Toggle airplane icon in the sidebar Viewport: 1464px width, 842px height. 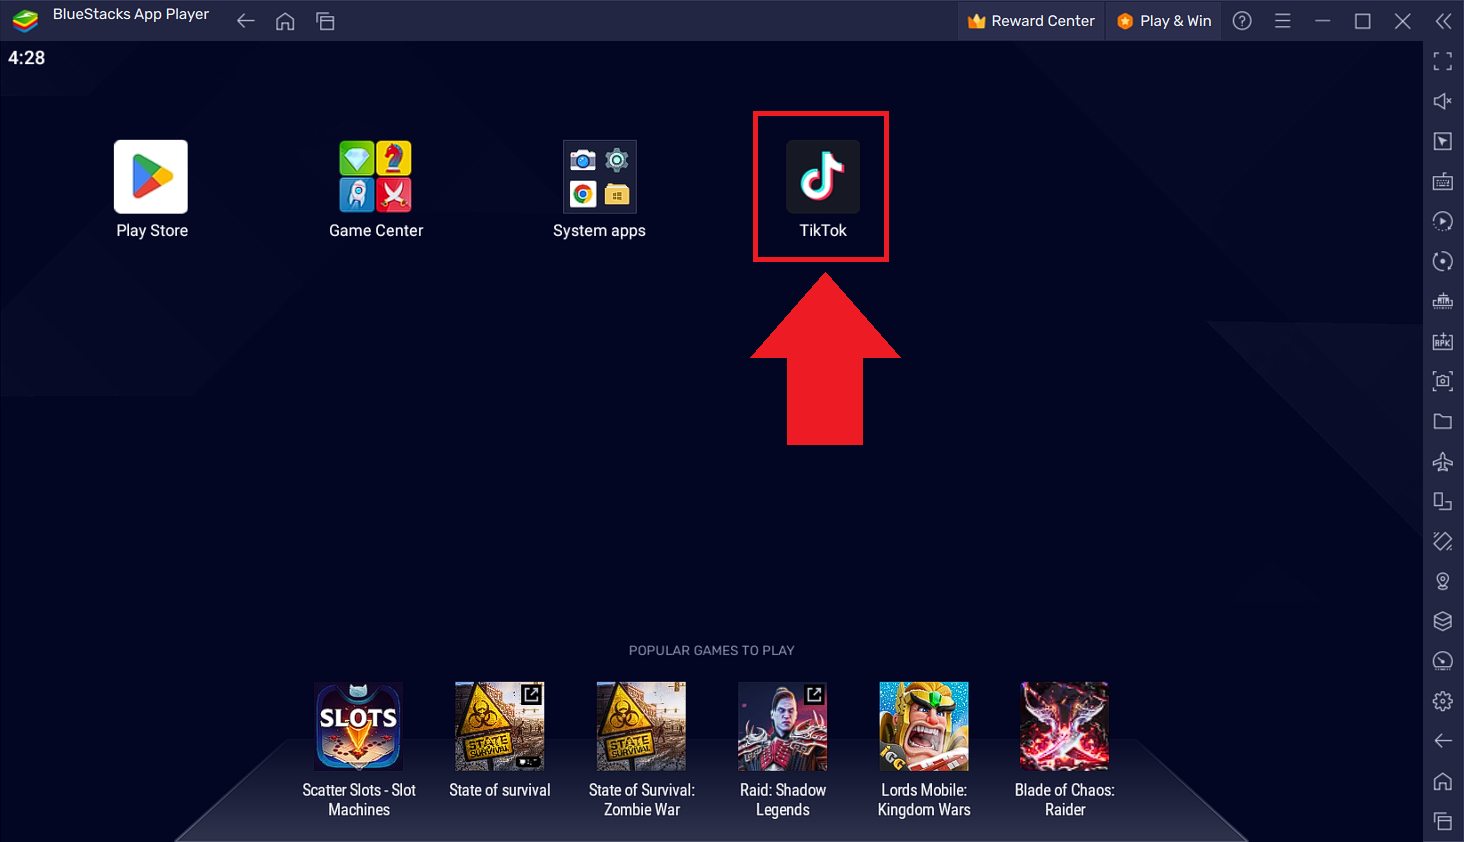(x=1442, y=461)
